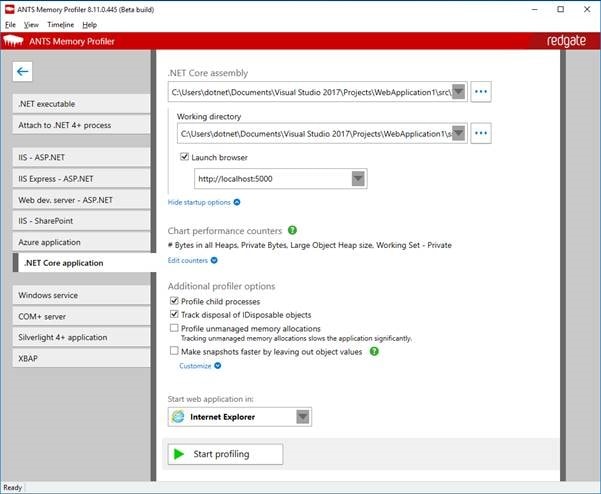Maximize the ANTS Memory Profiler window
601x494 pixels.
(560, 10)
